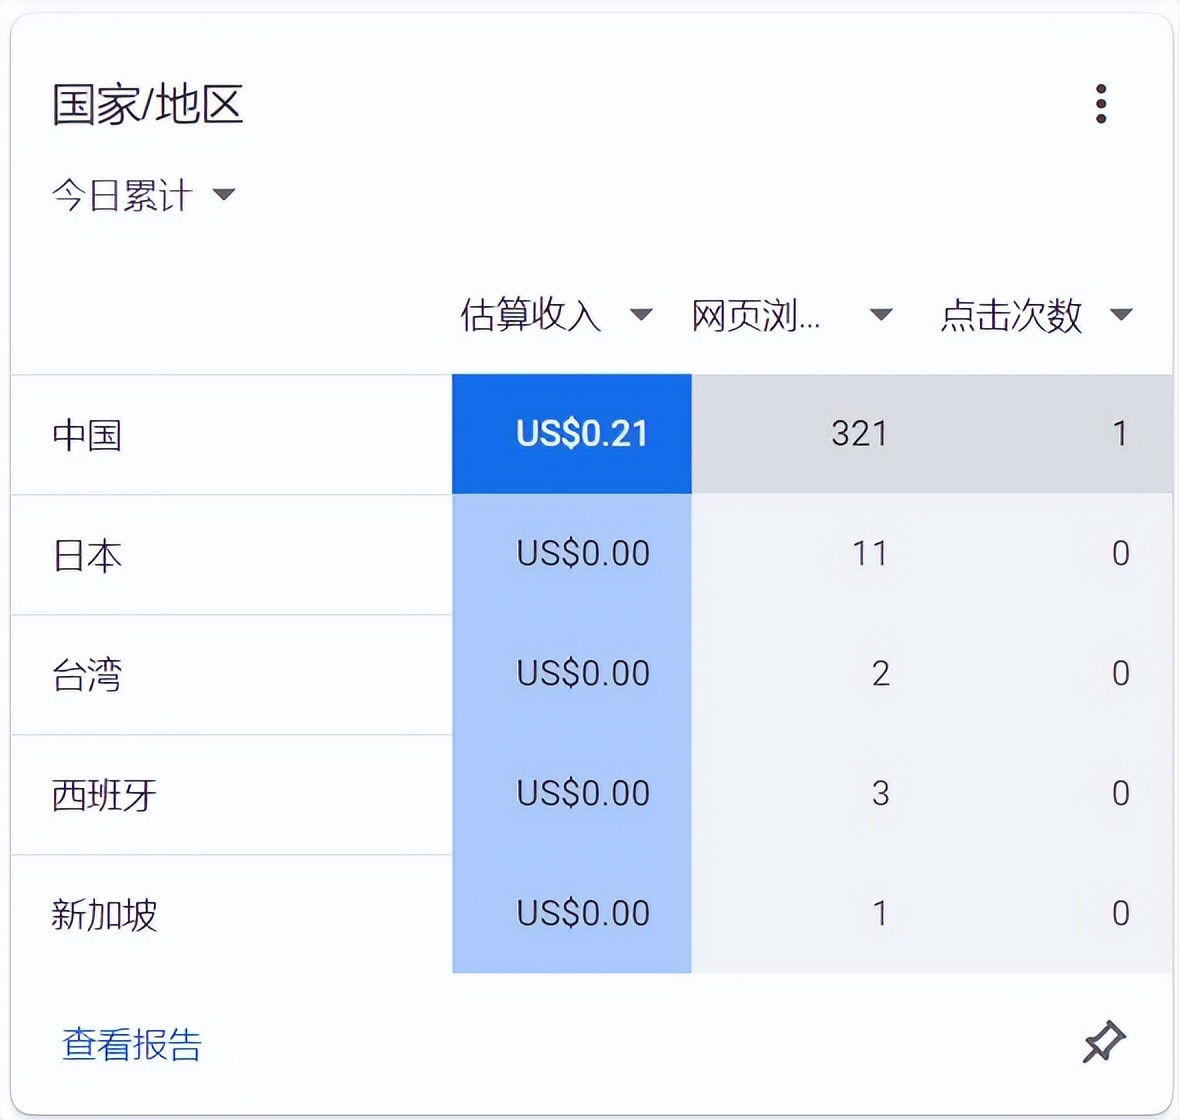
Task: Click the 日本 country label
Action: [x=85, y=555]
